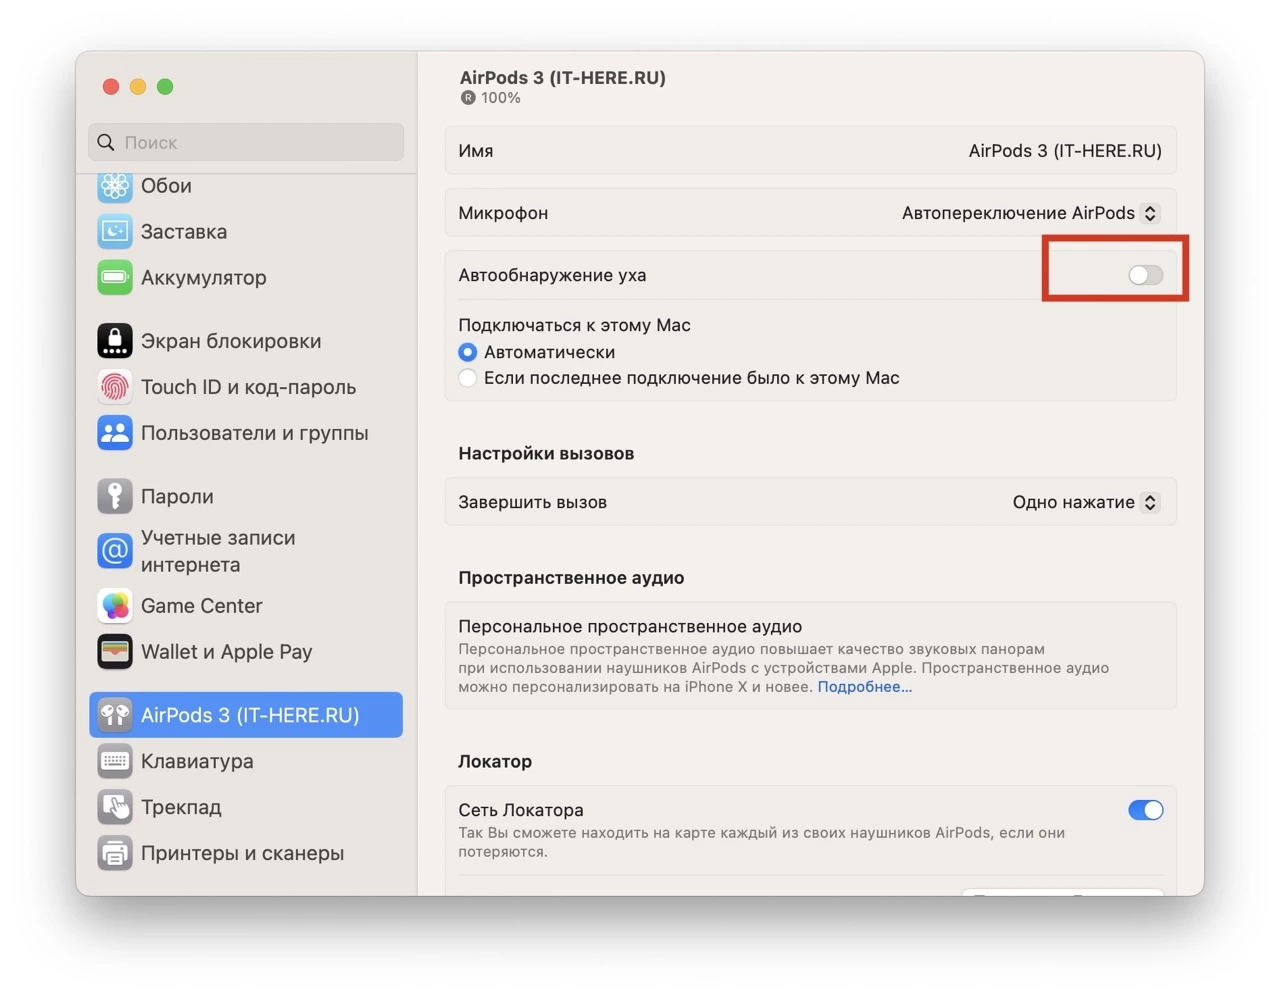This screenshot has width=1280, height=996.
Task: Turn off the Сеть Локатора switch
Action: (x=1145, y=810)
